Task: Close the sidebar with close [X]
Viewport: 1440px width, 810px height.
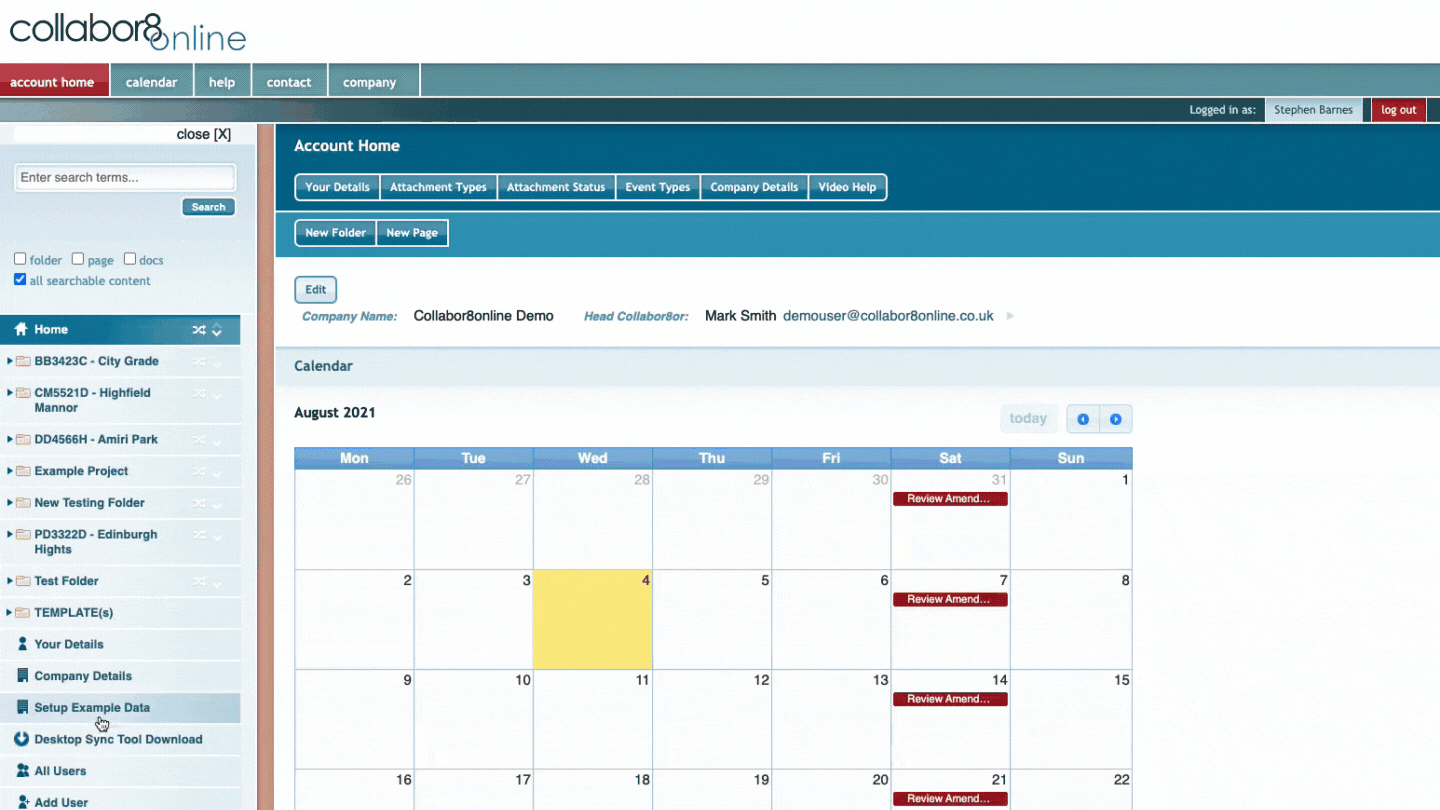Action: [204, 134]
